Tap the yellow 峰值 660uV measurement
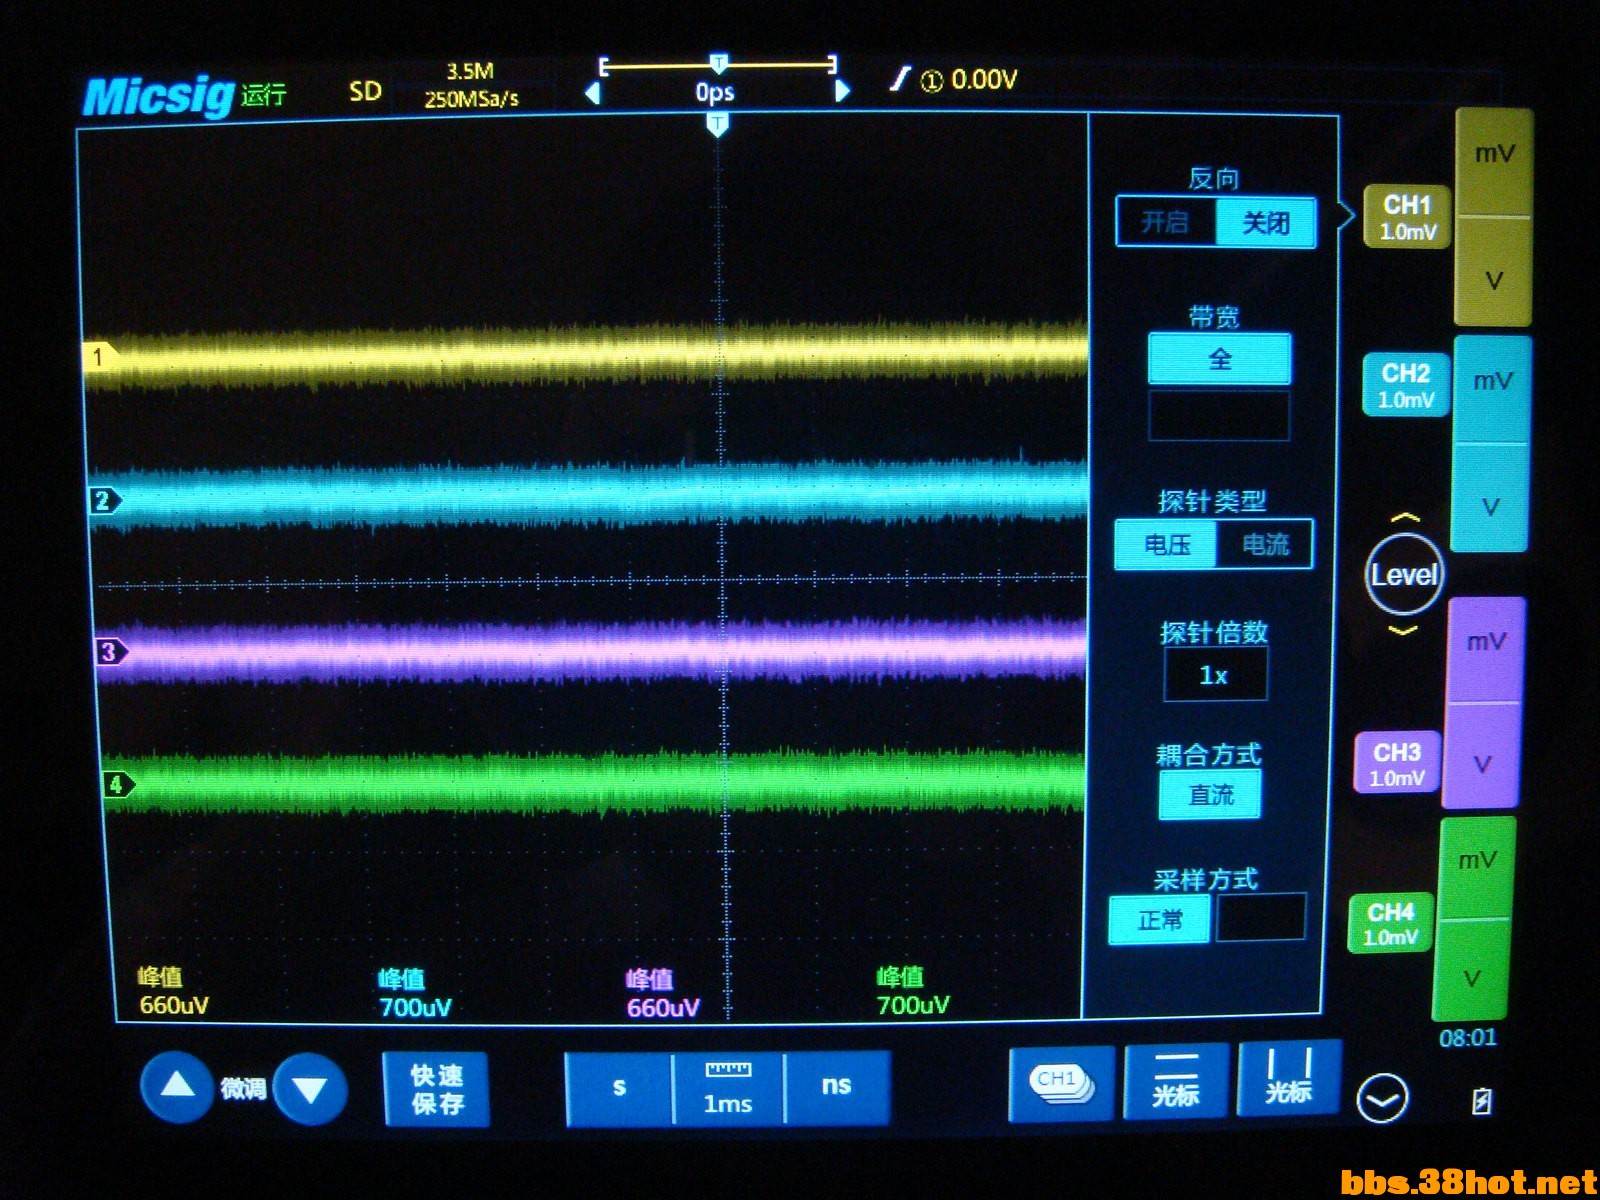The height and width of the screenshot is (1200, 1600). (173, 990)
